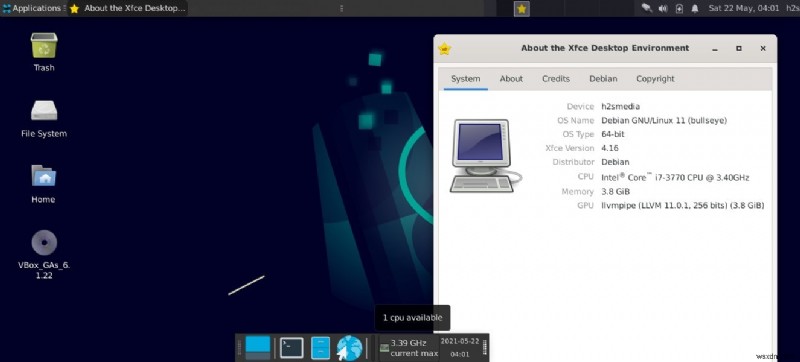Open the network connection tray icon
Viewport: 800px width, 362px height.
[x=647, y=8]
